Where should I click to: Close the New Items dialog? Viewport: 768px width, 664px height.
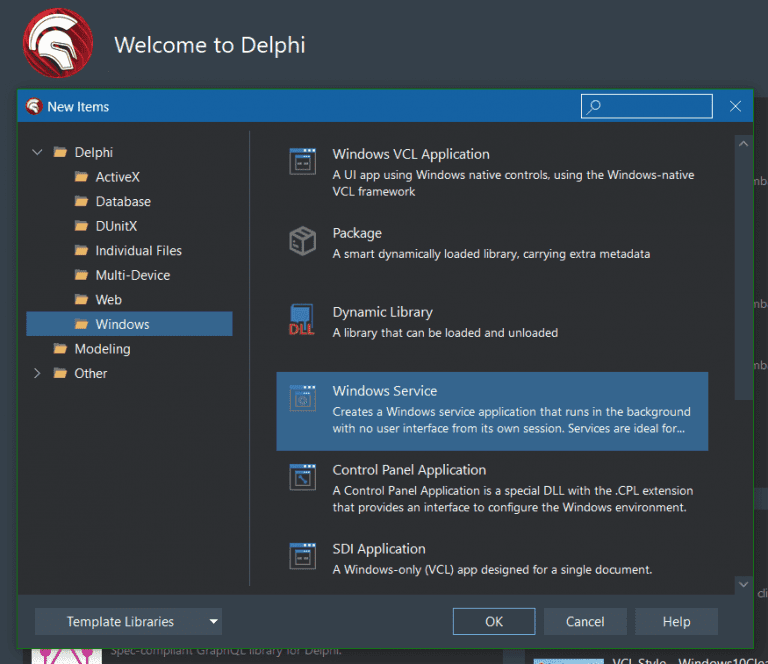coord(735,106)
